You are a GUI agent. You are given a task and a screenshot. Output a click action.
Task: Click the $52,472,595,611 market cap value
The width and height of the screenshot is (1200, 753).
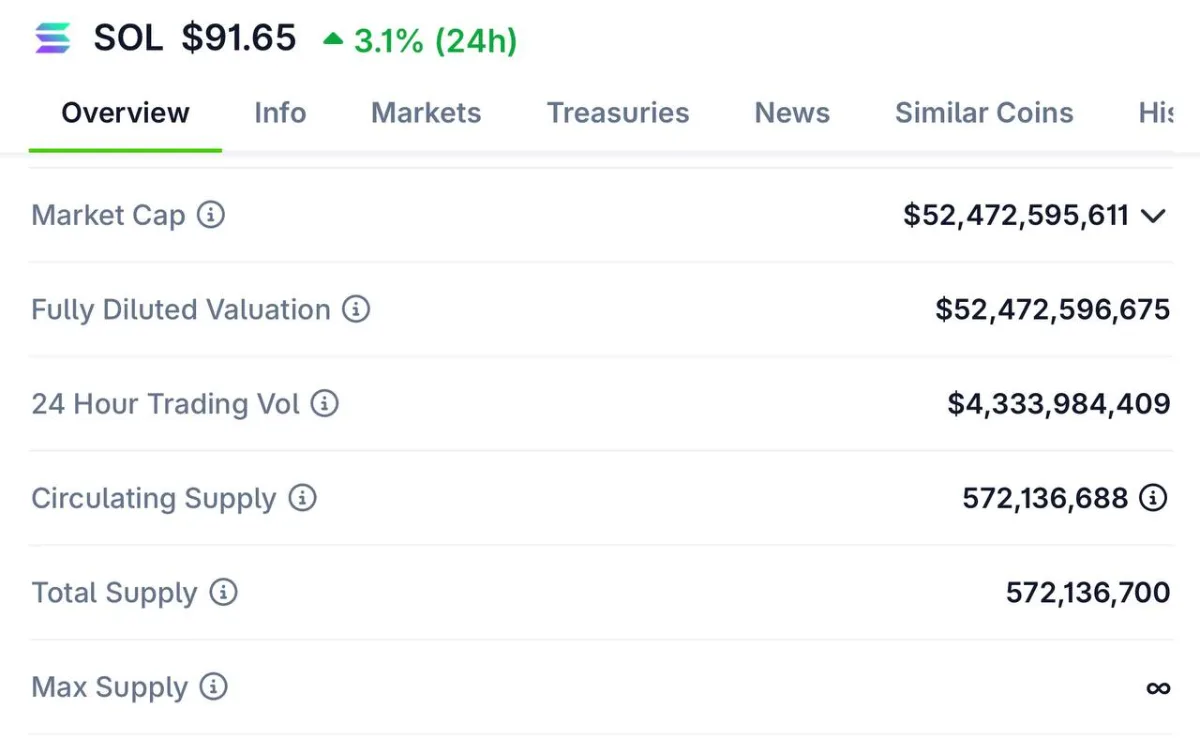[x=1015, y=215]
